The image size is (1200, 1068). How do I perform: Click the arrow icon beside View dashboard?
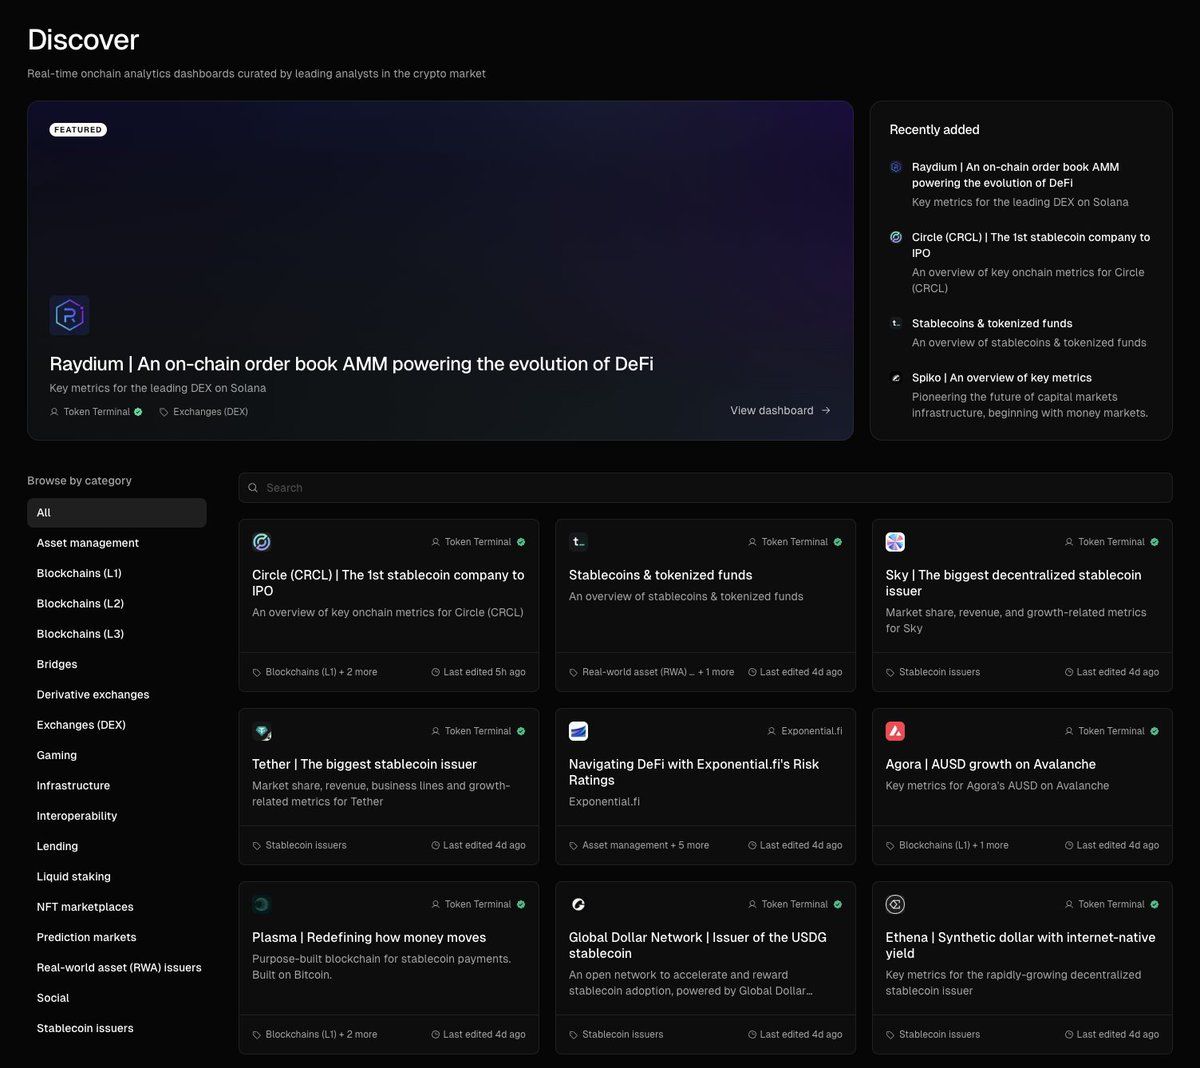coord(826,410)
